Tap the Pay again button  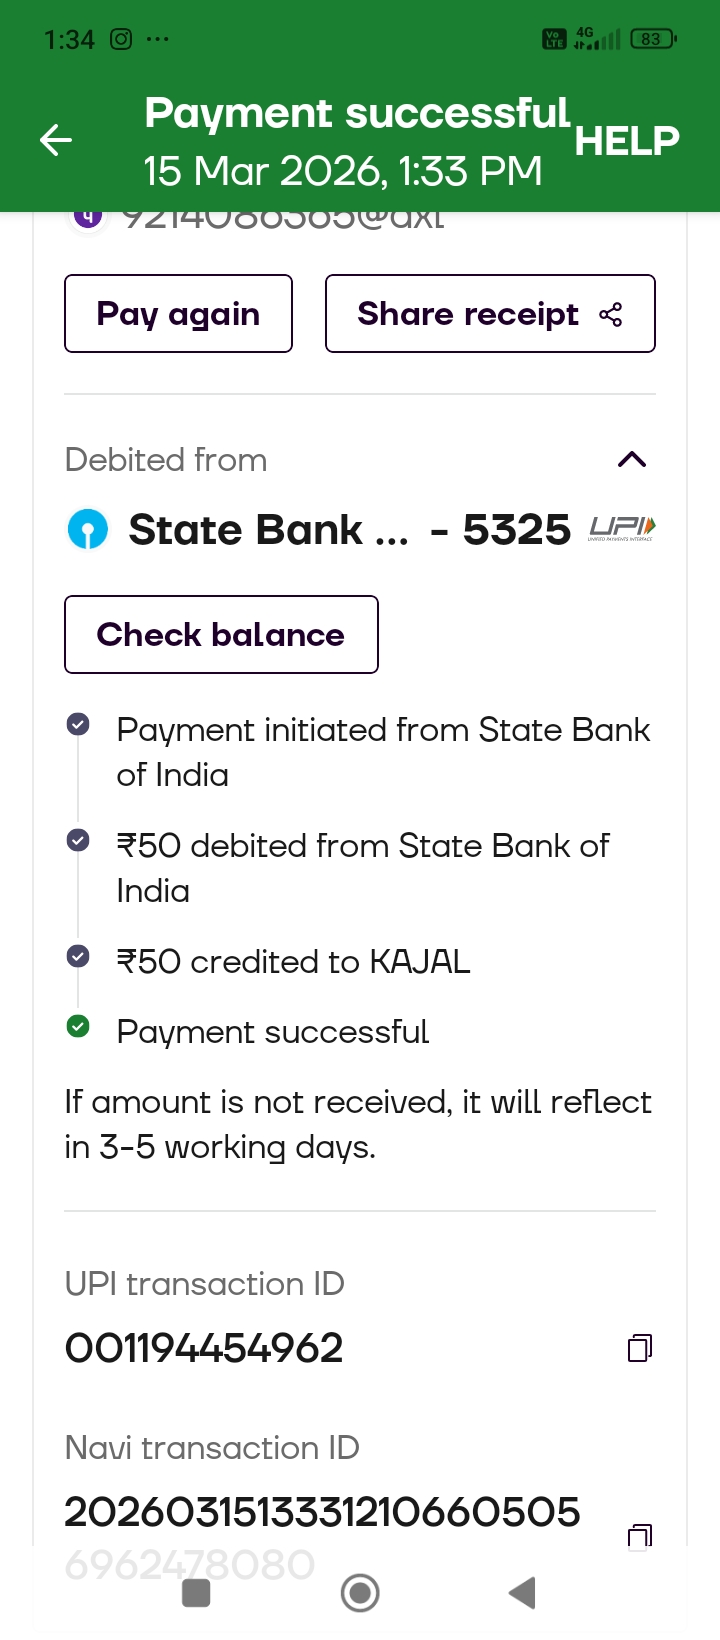point(178,314)
